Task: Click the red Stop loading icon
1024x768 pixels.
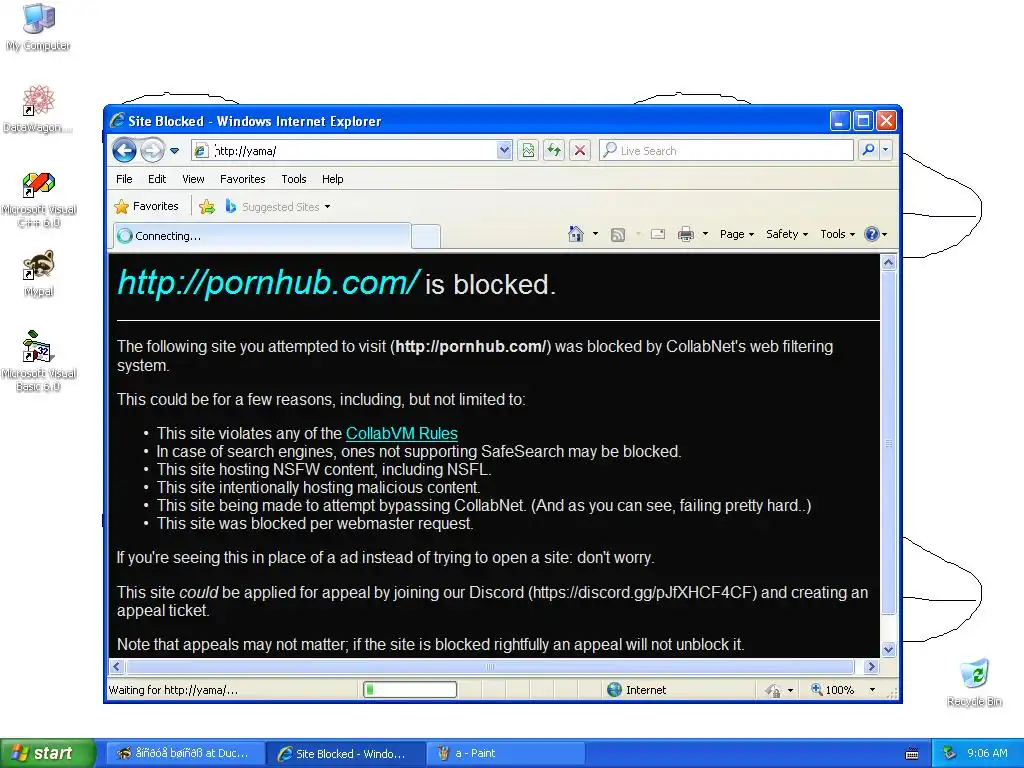Action: click(579, 151)
